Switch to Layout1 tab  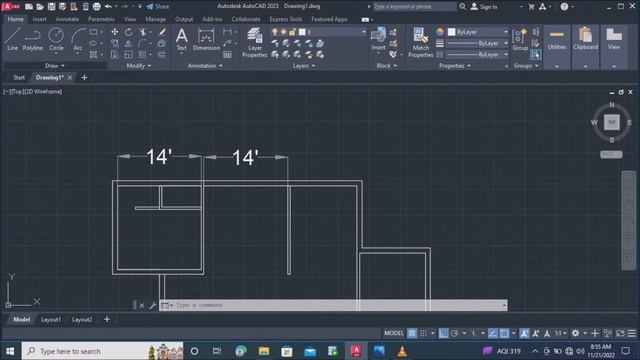[x=51, y=320]
